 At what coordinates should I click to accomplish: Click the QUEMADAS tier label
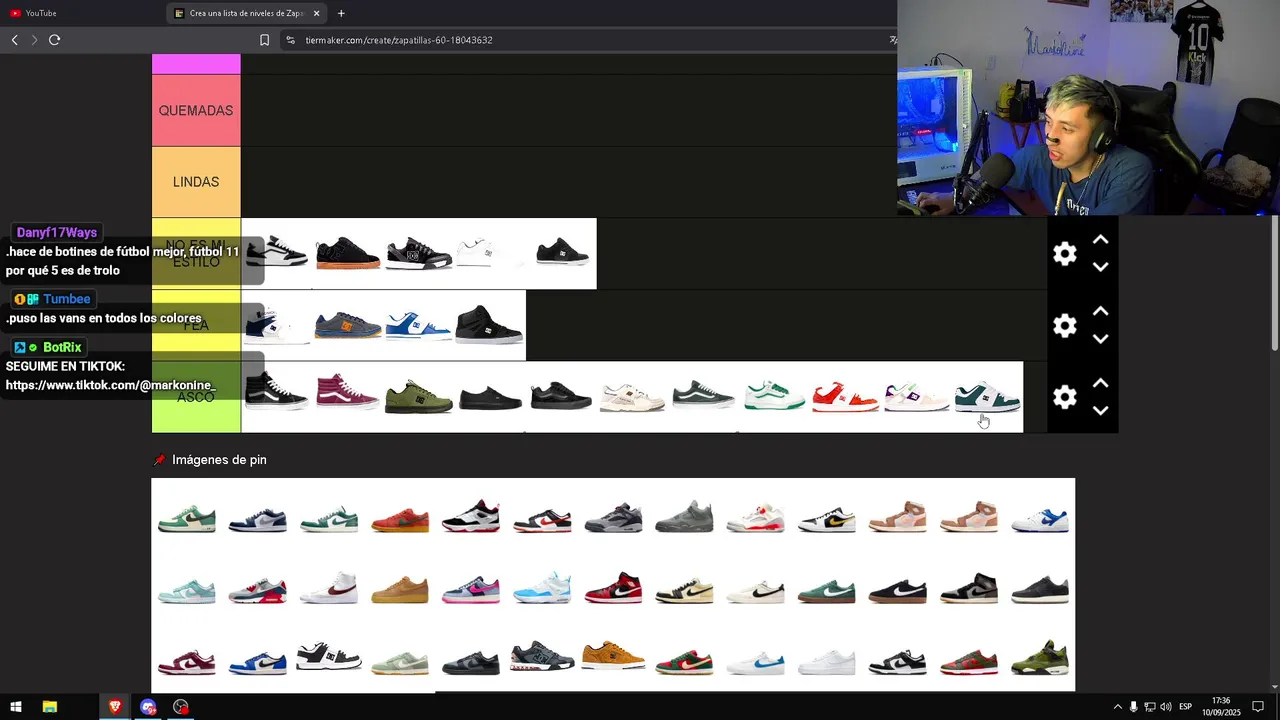pyautogui.click(x=196, y=111)
